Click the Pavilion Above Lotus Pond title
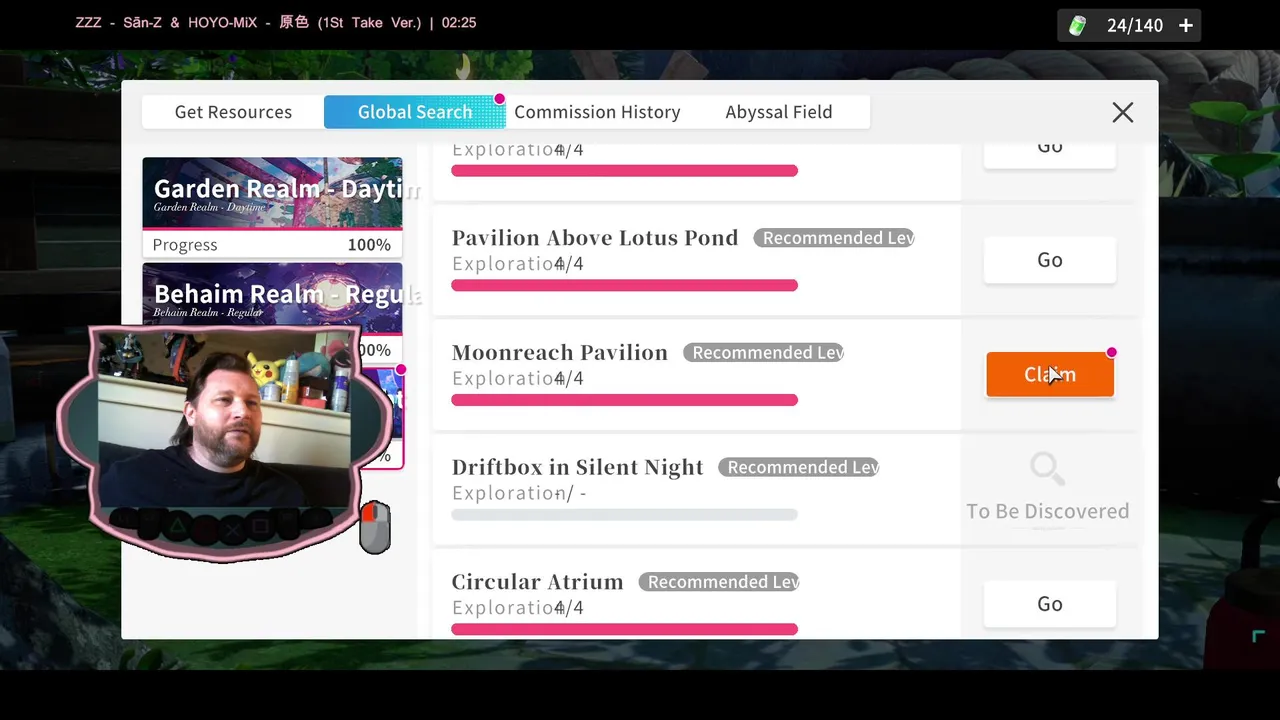Image resolution: width=1280 pixels, height=720 pixels. (x=595, y=238)
